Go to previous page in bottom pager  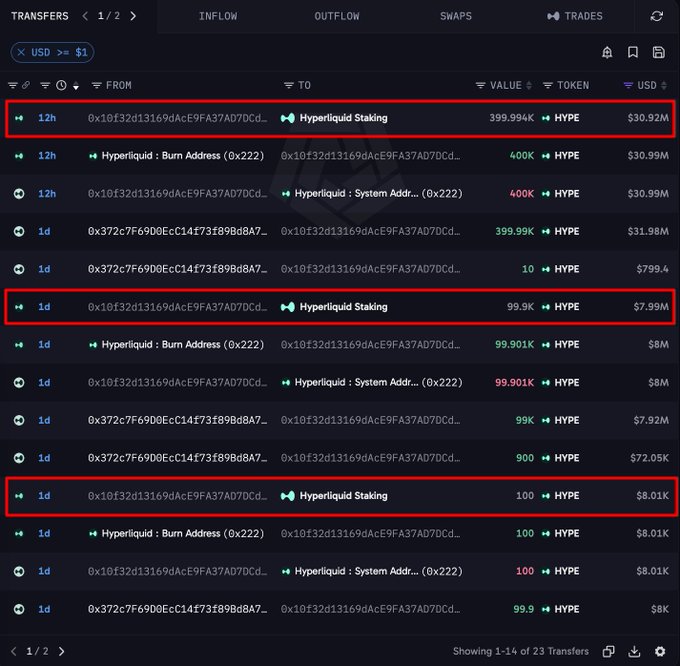[14, 651]
